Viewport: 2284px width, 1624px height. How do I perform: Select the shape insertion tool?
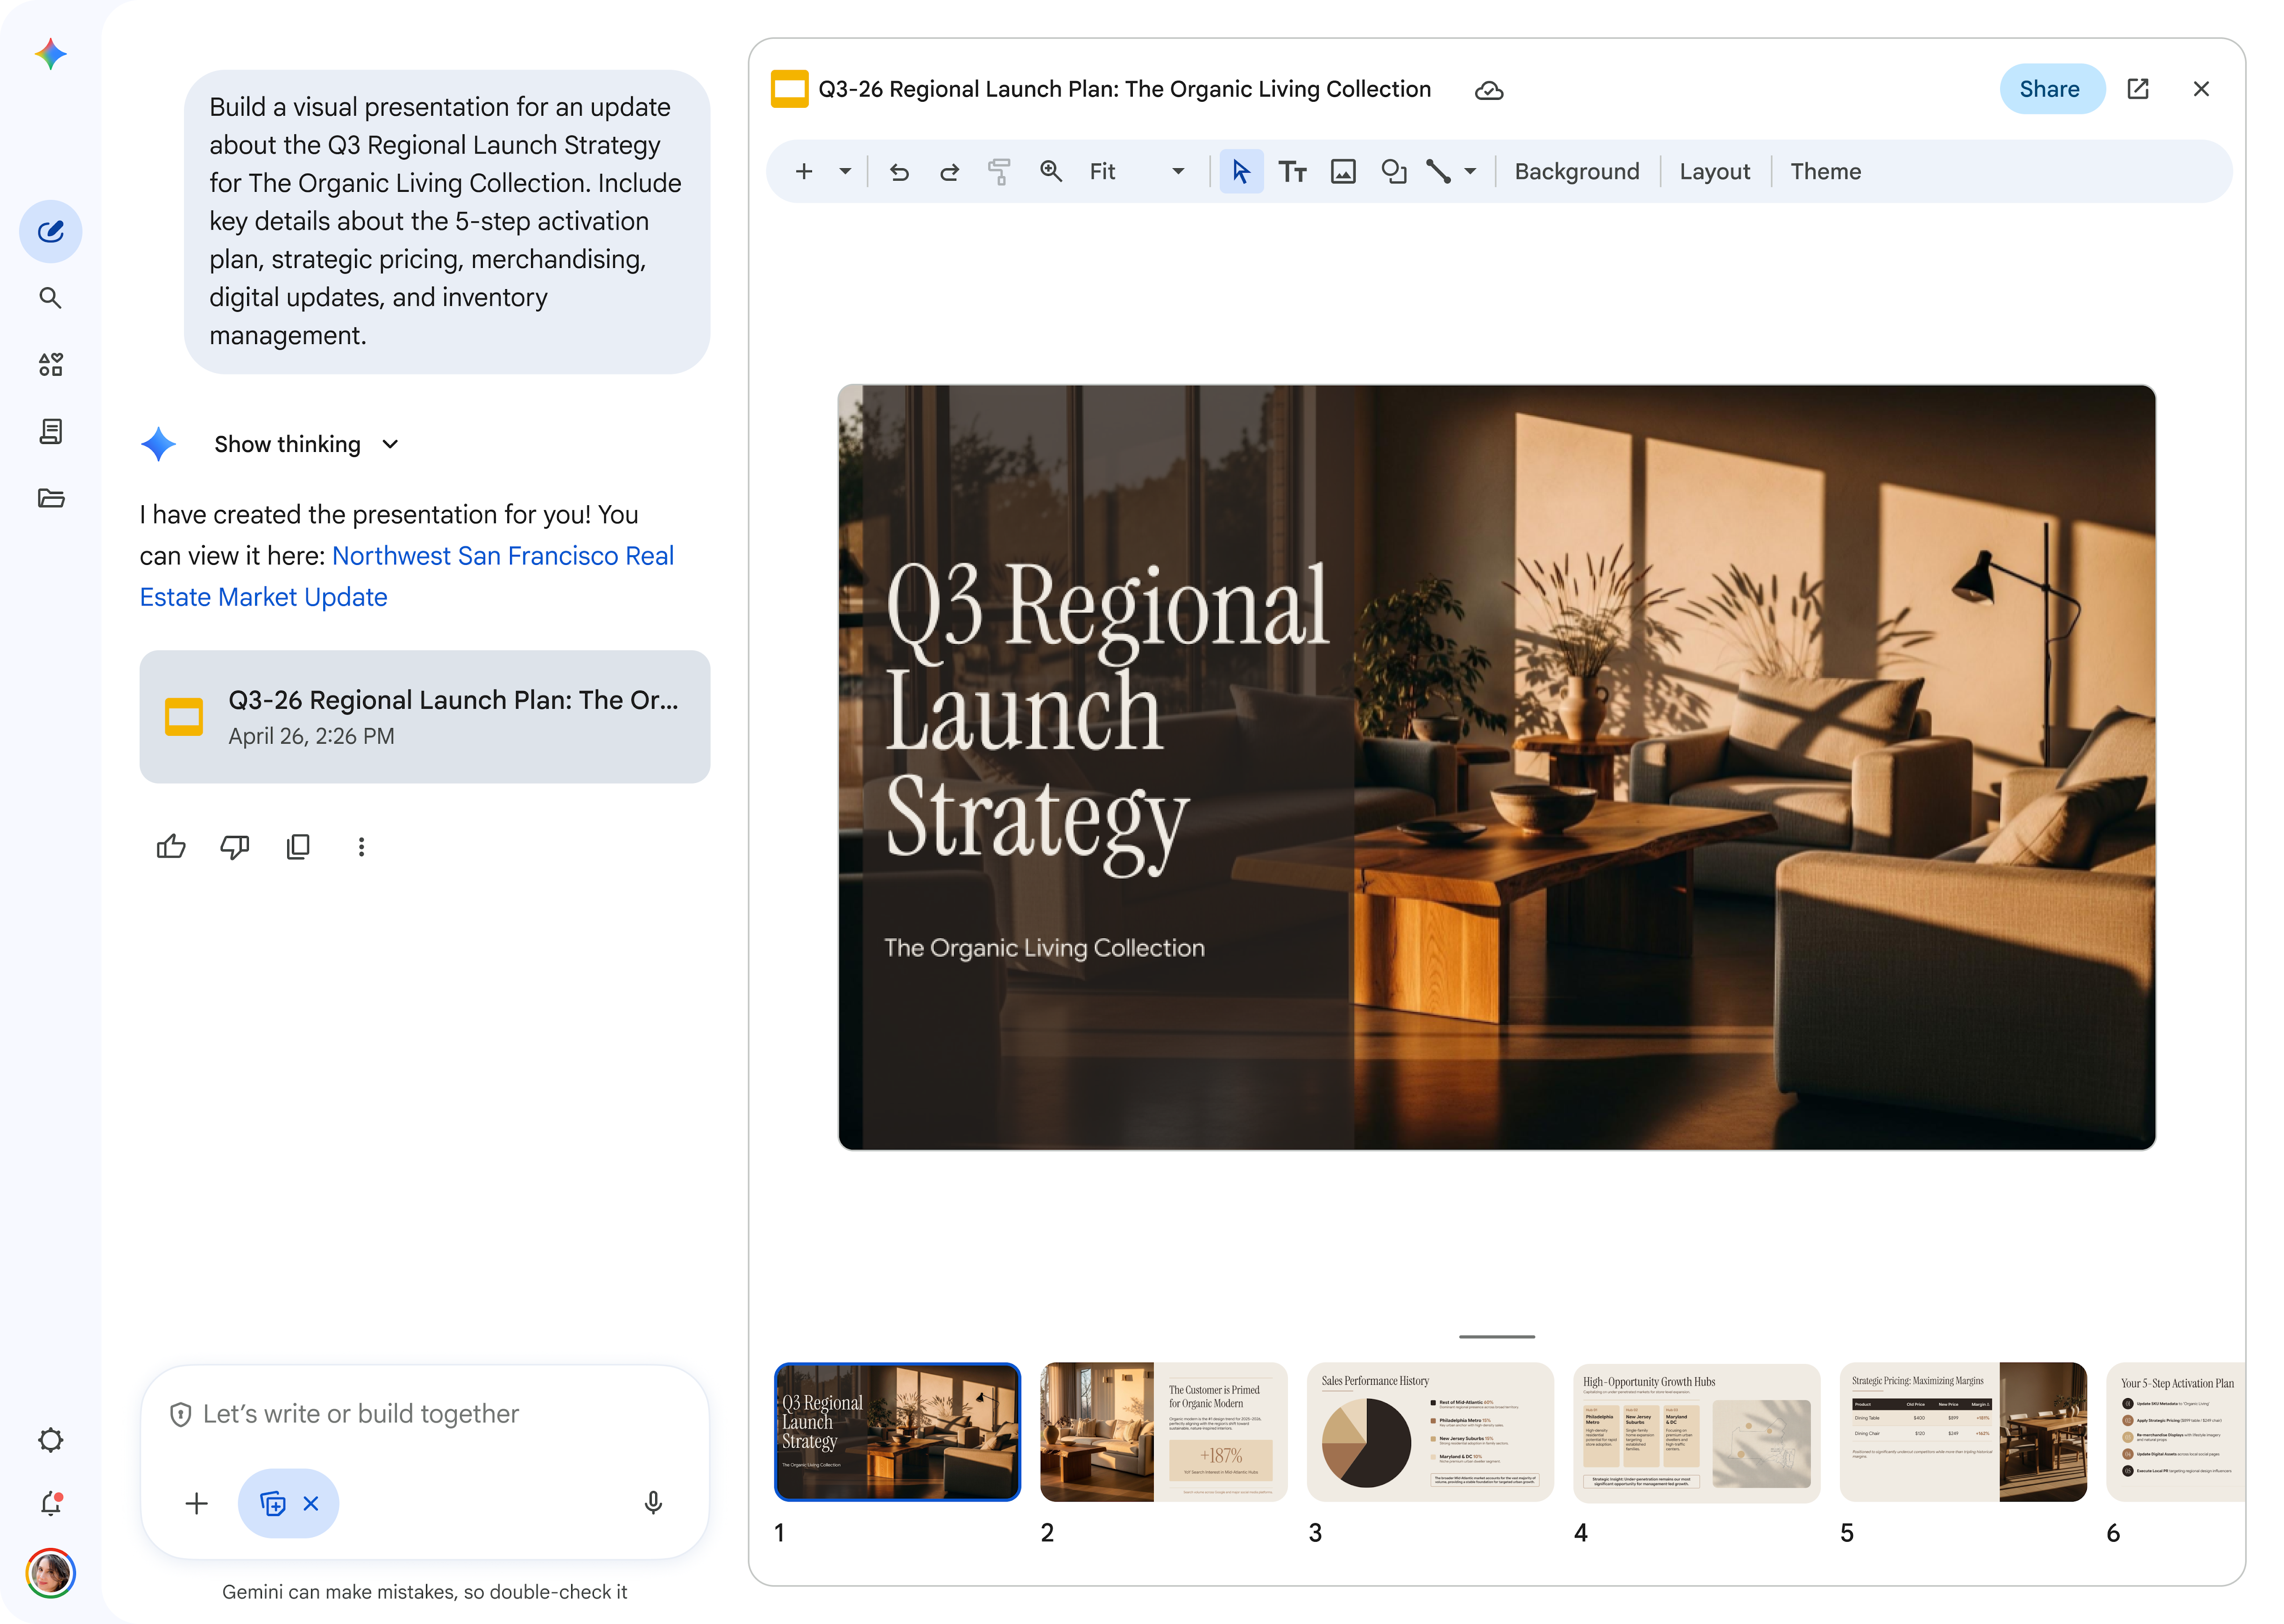pyautogui.click(x=1393, y=171)
